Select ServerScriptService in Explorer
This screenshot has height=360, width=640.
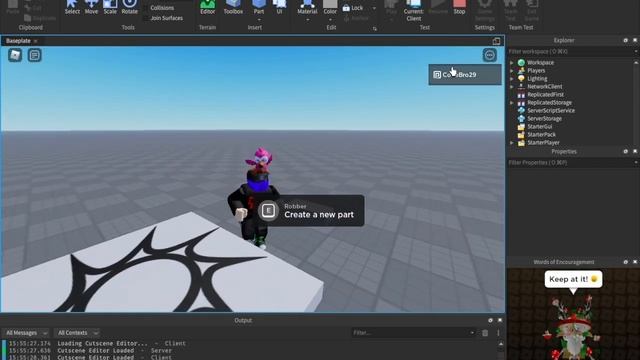pos(551,110)
